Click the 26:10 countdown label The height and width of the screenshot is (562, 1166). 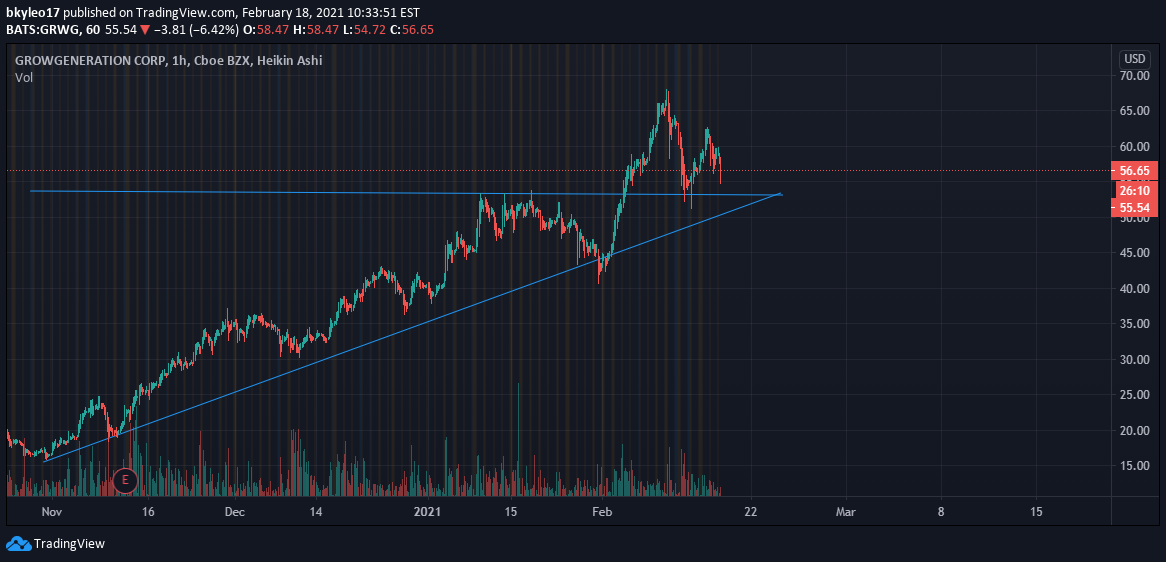1137,190
